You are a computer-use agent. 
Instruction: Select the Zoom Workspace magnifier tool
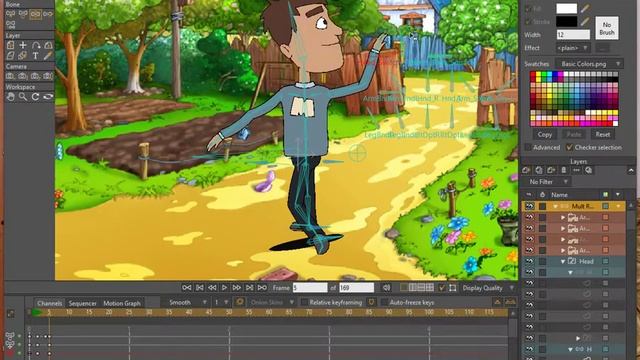pyautogui.click(x=23, y=97)
